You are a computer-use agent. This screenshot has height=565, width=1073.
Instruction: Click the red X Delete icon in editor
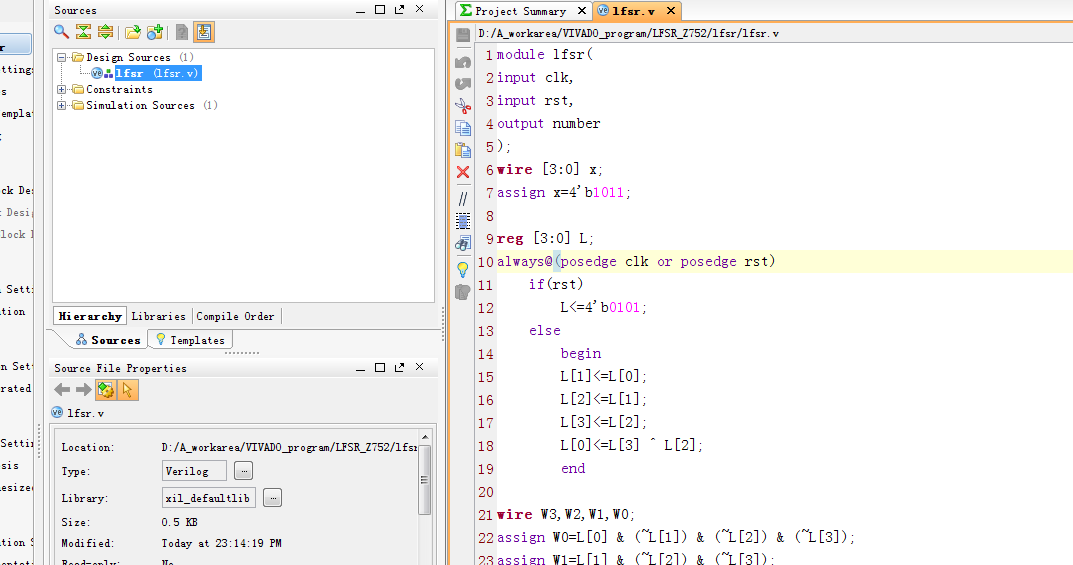pyautogui.click(x=462, y=172)
